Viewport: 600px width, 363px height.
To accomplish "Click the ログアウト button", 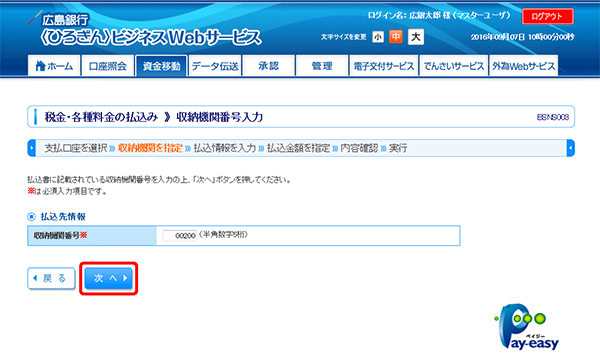I will click(548, 16).
